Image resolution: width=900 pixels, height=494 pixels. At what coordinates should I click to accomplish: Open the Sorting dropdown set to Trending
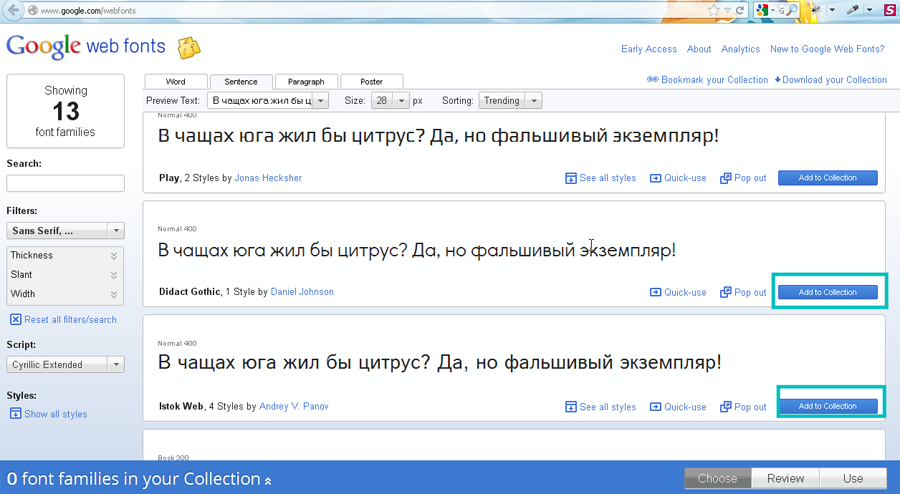[510, 100]
